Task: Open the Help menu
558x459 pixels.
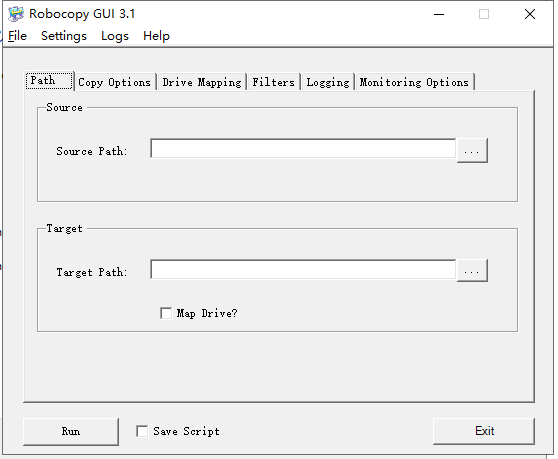Action: click(x=156, y=36)
